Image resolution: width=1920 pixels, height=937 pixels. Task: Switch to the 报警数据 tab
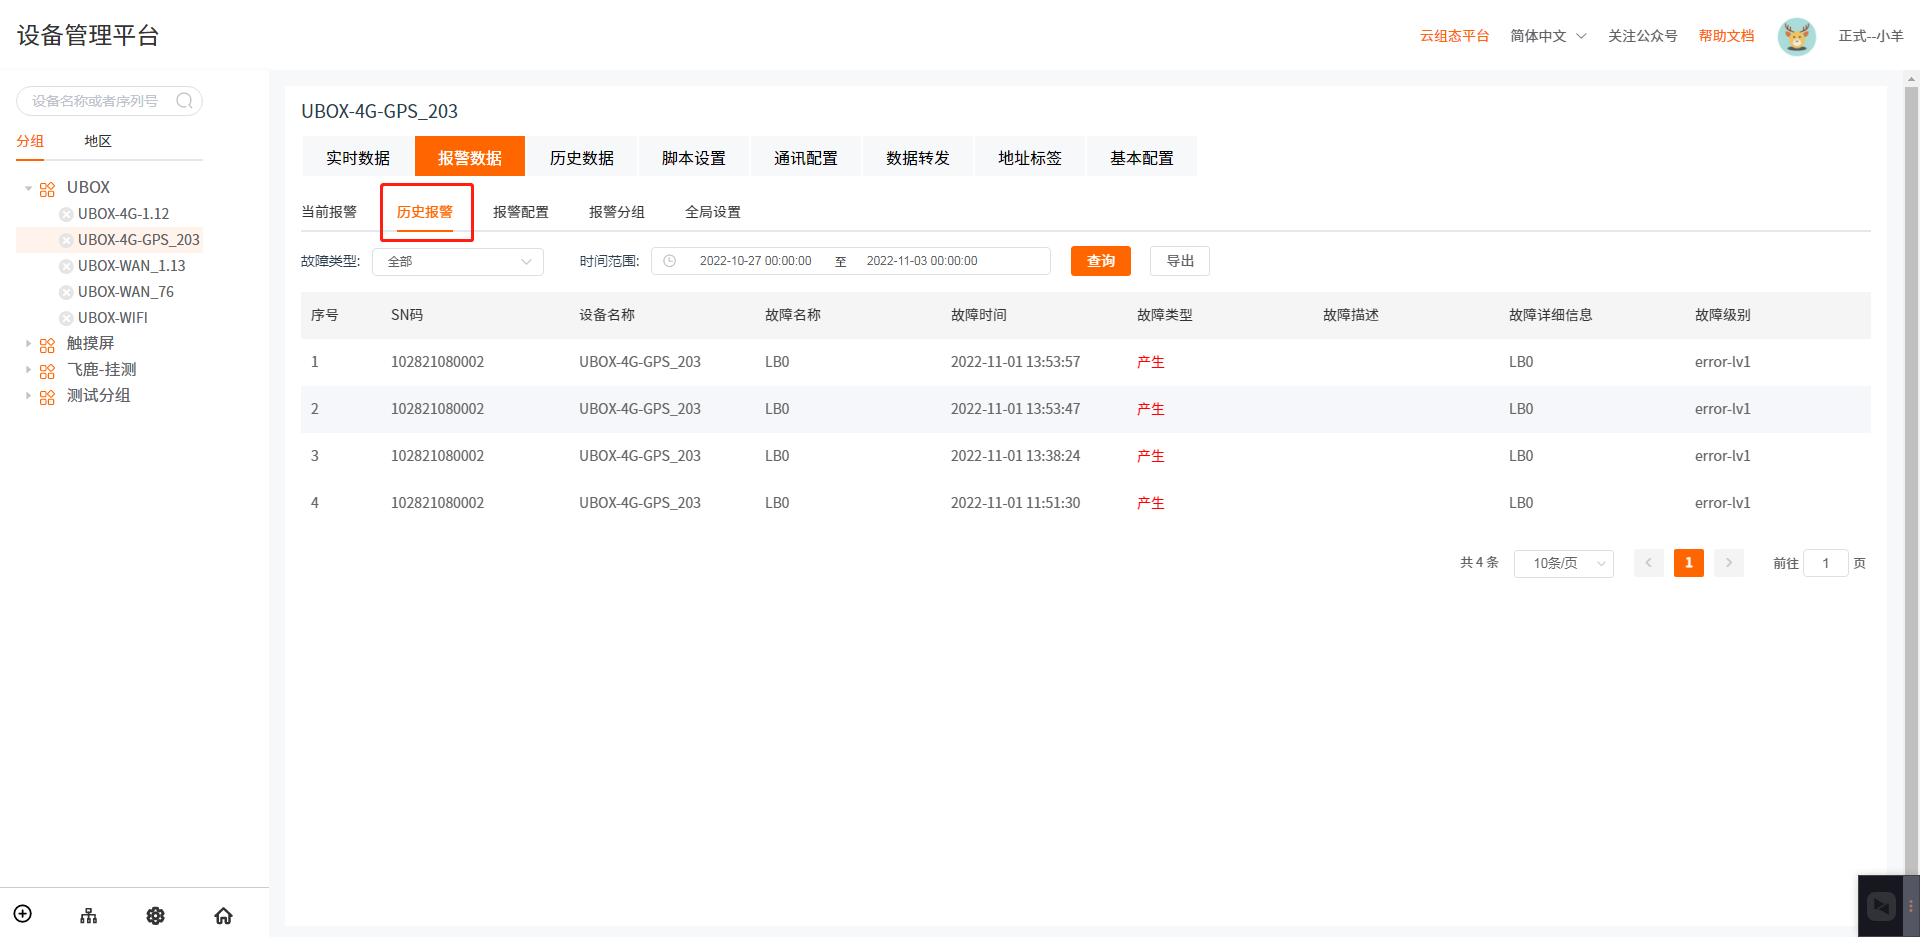click(470, 157)
